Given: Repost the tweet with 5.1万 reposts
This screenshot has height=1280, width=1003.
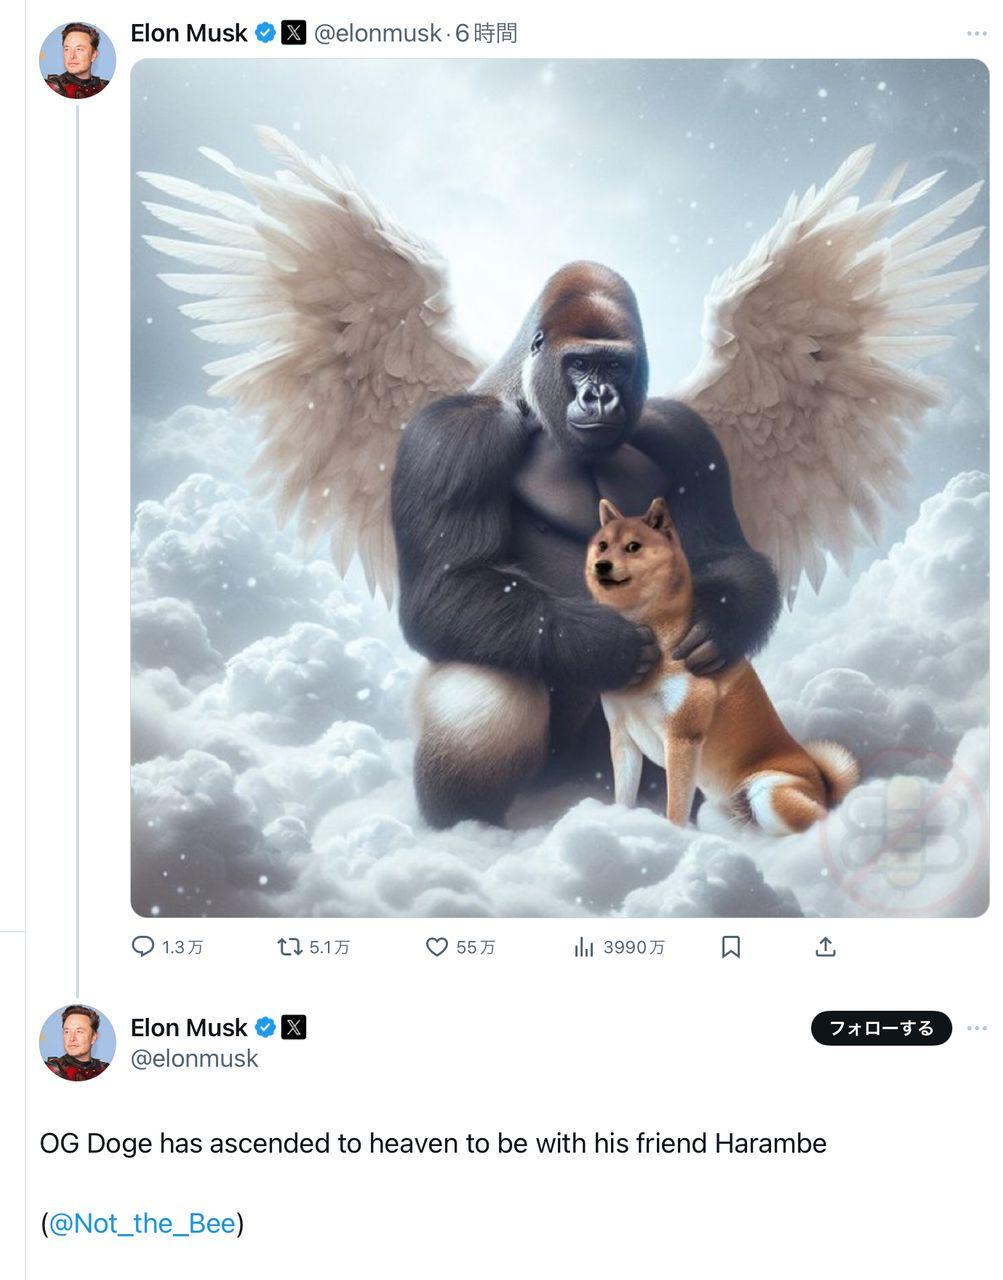Looking at the screenshot, I should pos(290,946).
